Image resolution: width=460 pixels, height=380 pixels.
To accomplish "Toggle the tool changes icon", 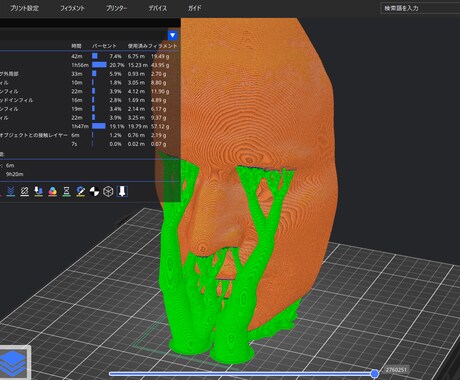I will coord(38,191).
